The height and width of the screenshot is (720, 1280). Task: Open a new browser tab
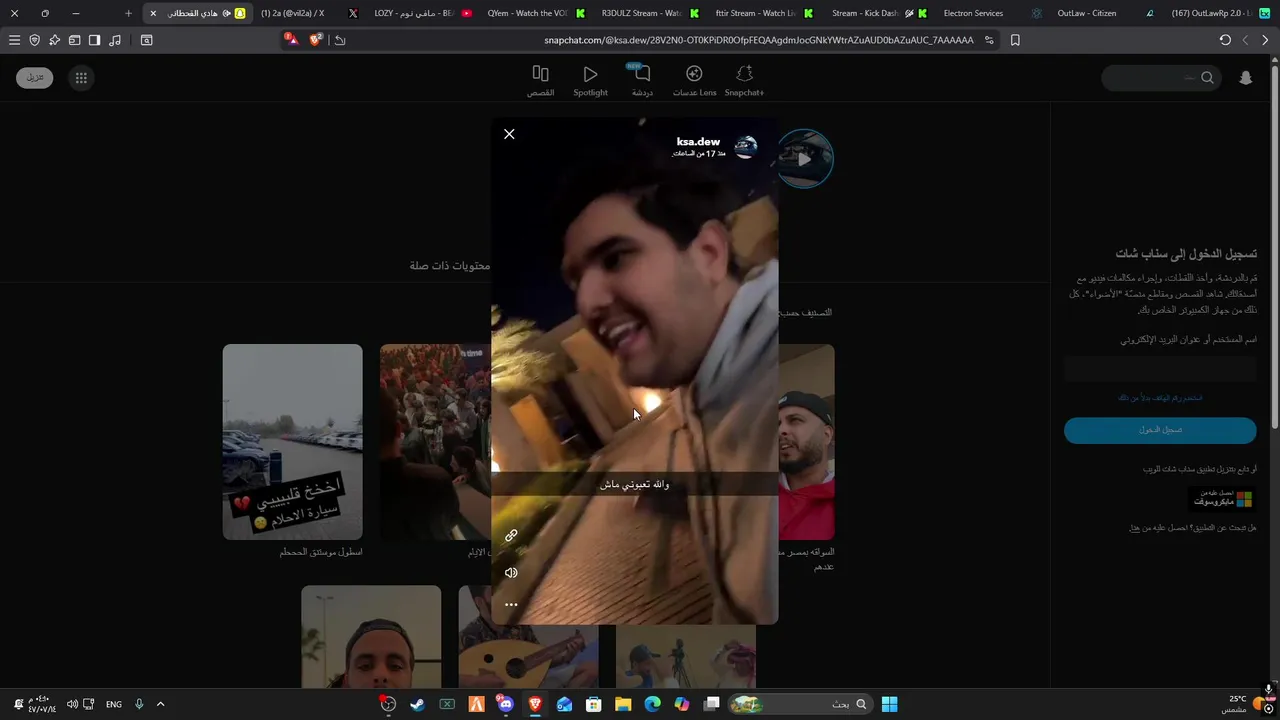(128, 13)
